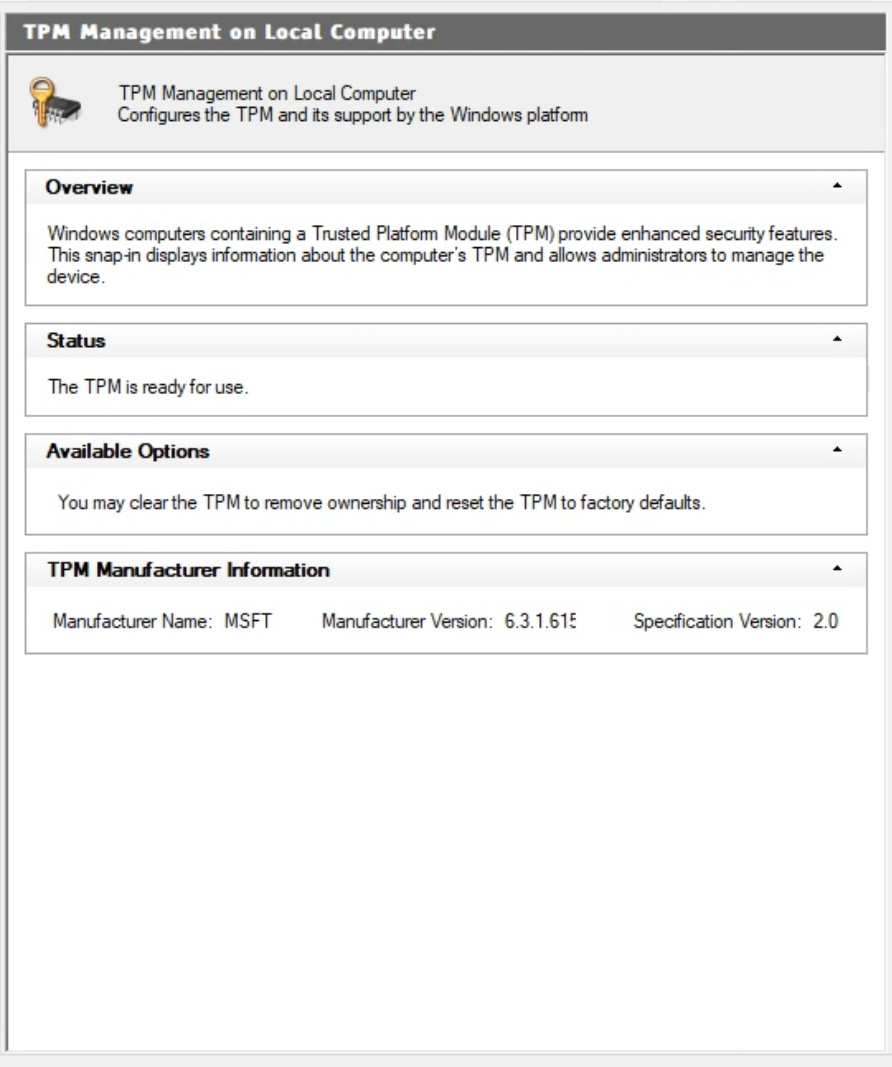Image resolution: width=892 pixels, height=1067 pixels.
Task: Click 'Configures the TPM and its support' description
Action: tap(352, 115)
